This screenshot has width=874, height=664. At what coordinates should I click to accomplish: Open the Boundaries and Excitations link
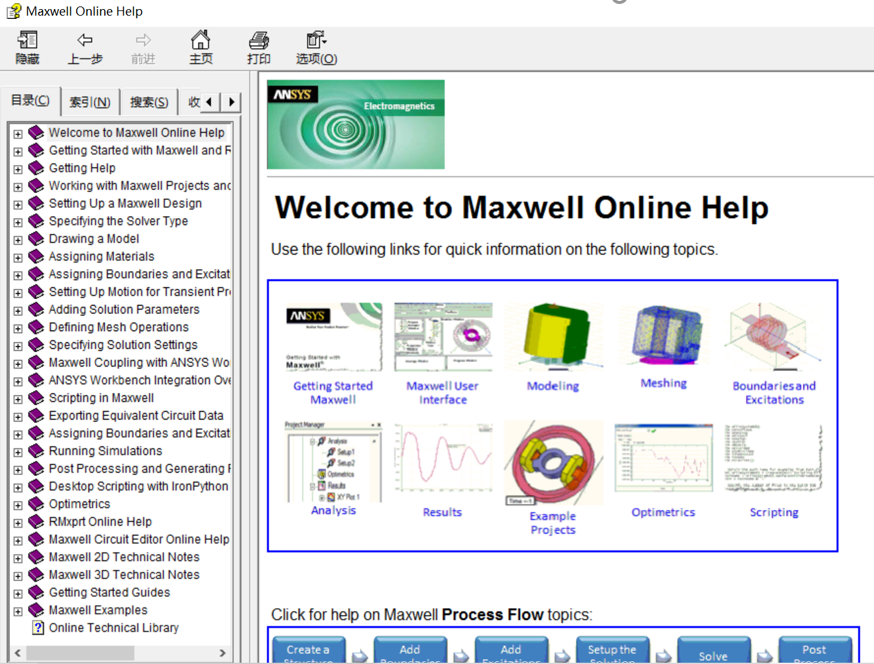click(774, 392)
